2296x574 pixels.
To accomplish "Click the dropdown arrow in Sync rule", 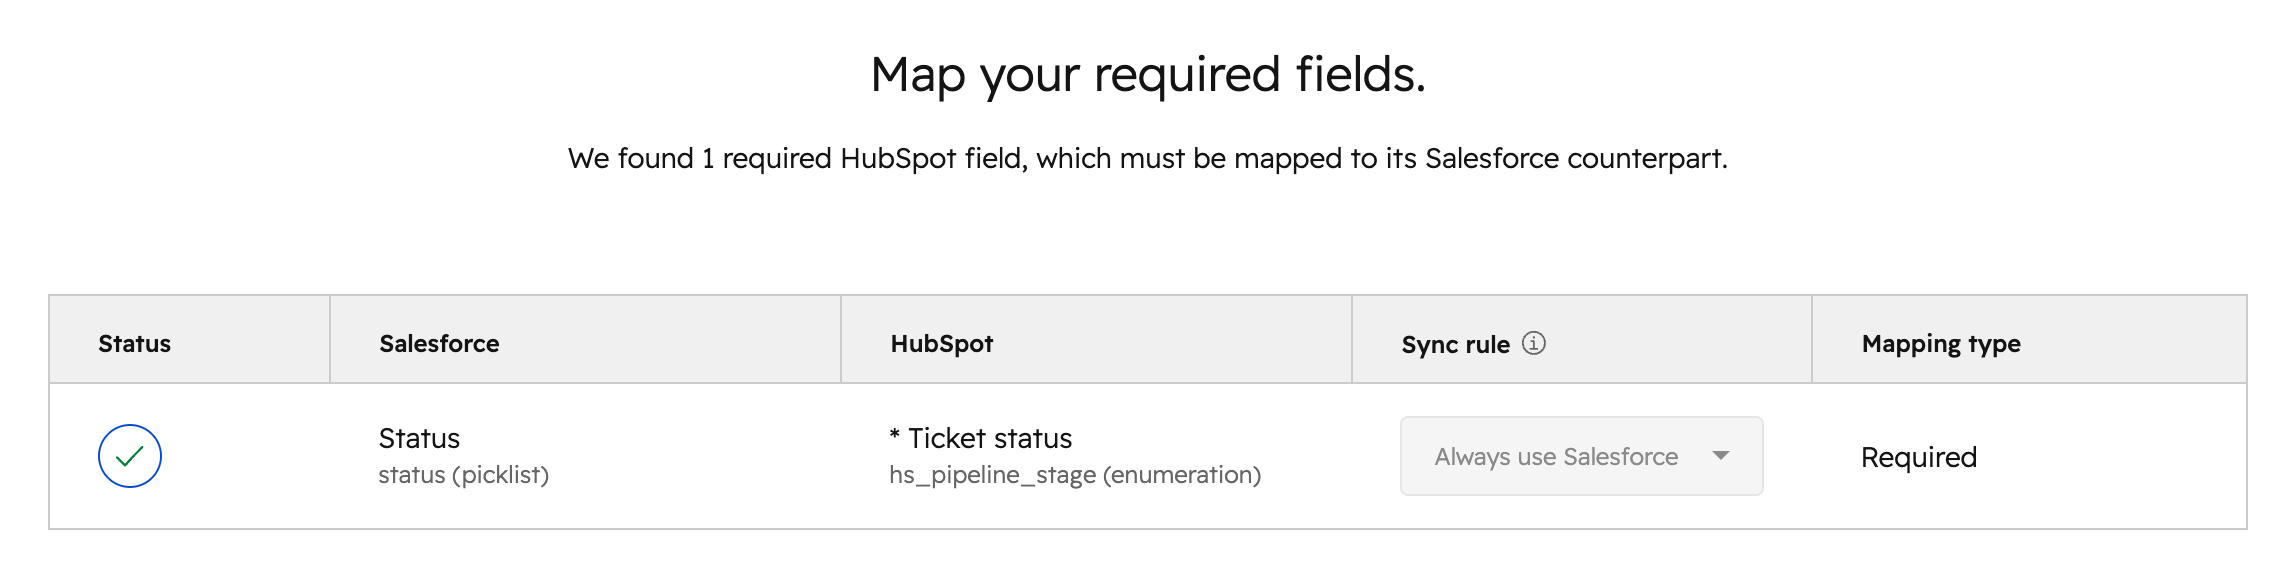I will [x=1721, y=456].
